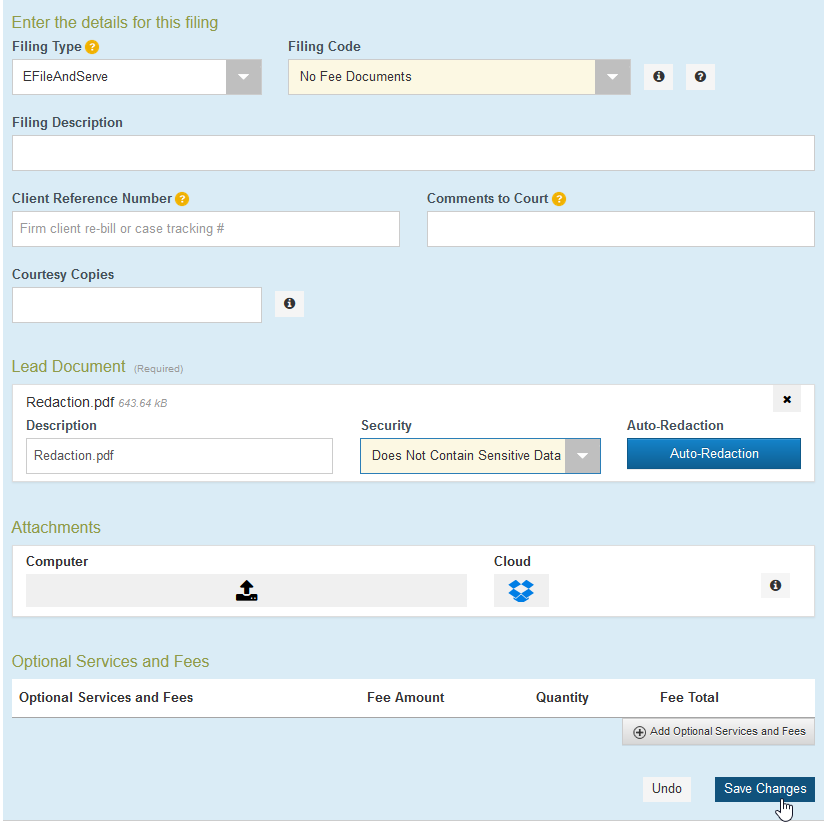Select Dropbox cloud upload icon

pos(521,591)
